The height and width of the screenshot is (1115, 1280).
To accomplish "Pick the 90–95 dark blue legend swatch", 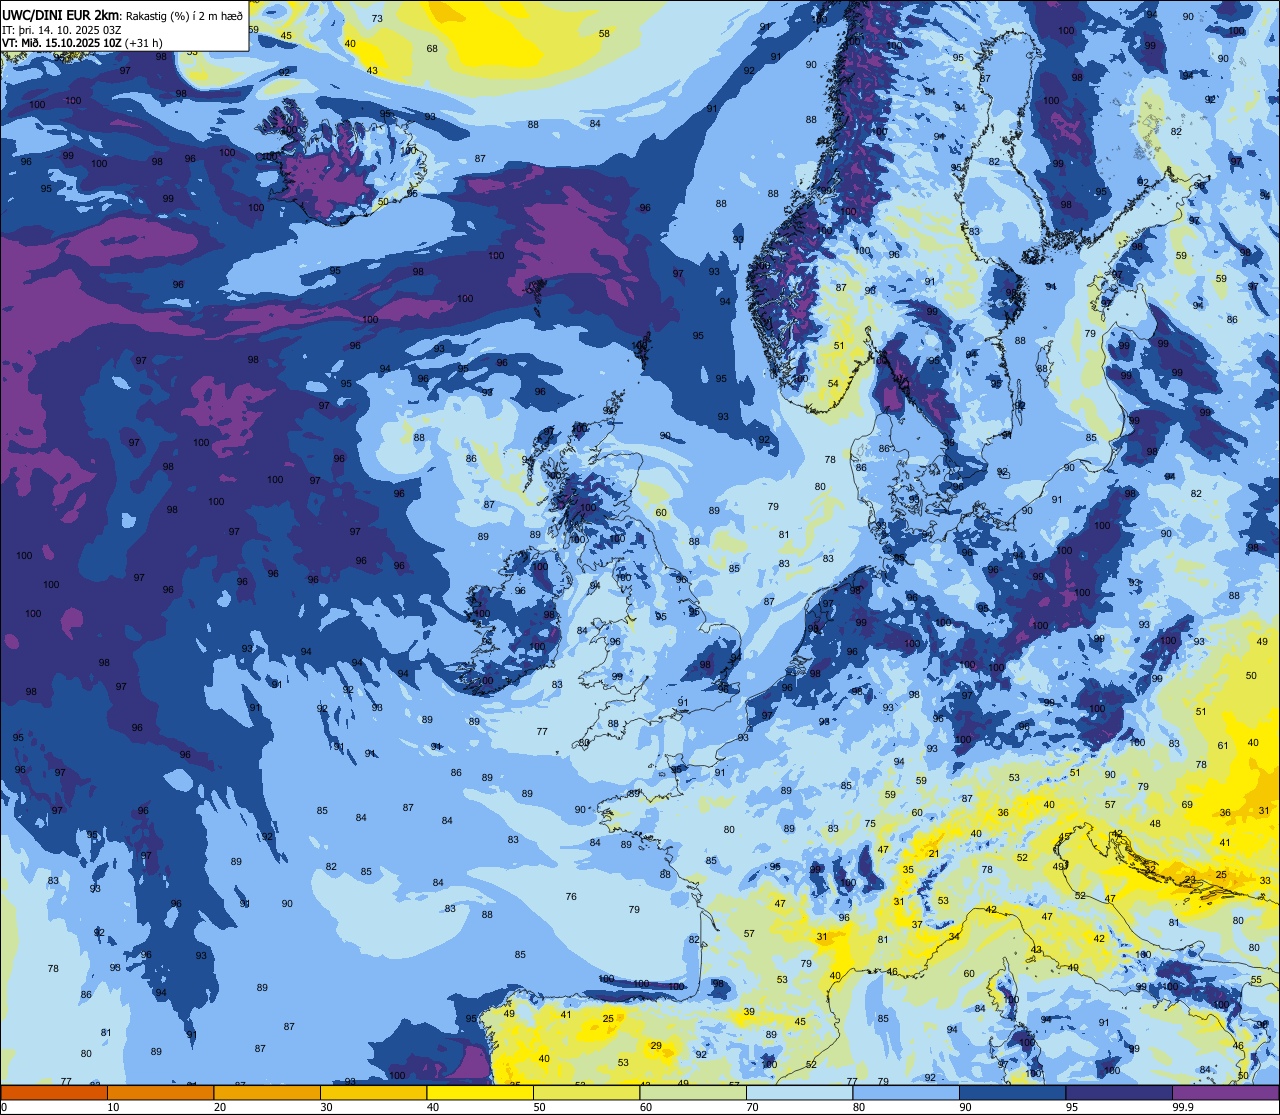I will coord(1012,1092).
